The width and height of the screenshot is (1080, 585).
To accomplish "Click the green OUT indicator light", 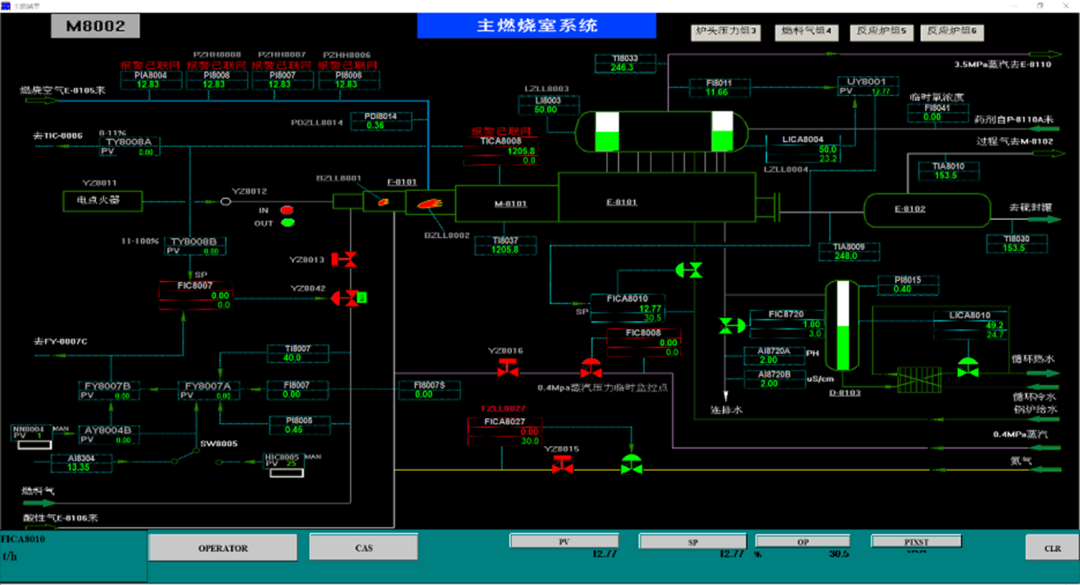I will pyautogui.click(x=288, y=223).
